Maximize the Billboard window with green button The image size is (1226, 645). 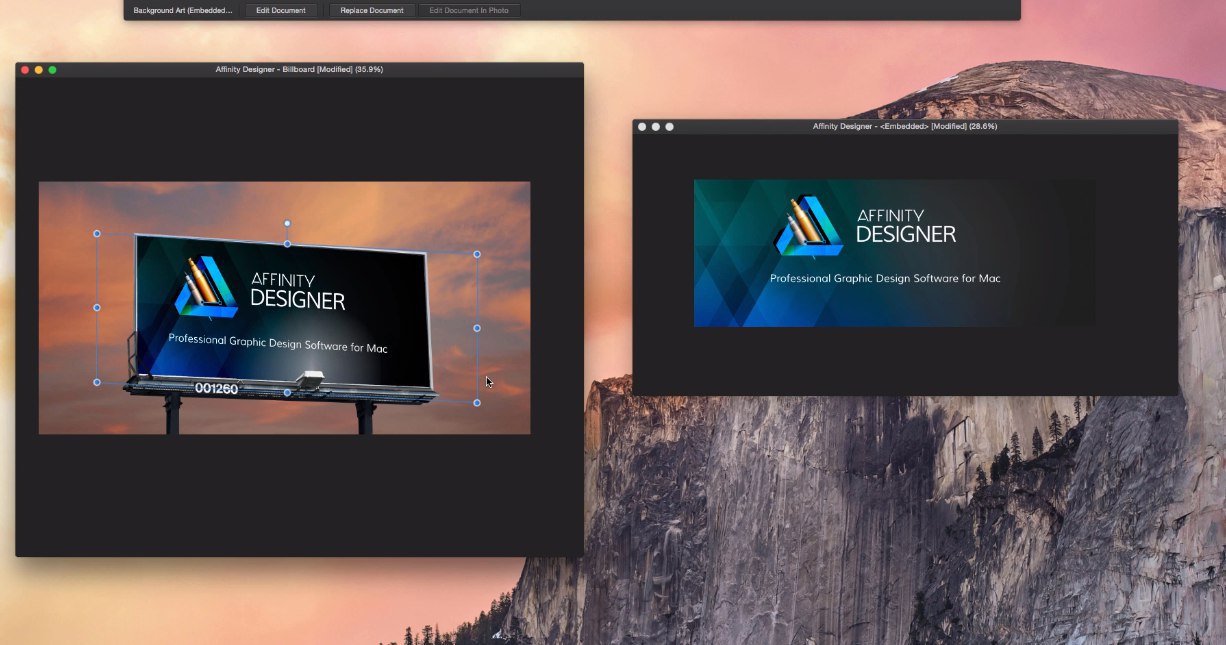[x=53, y=70]
